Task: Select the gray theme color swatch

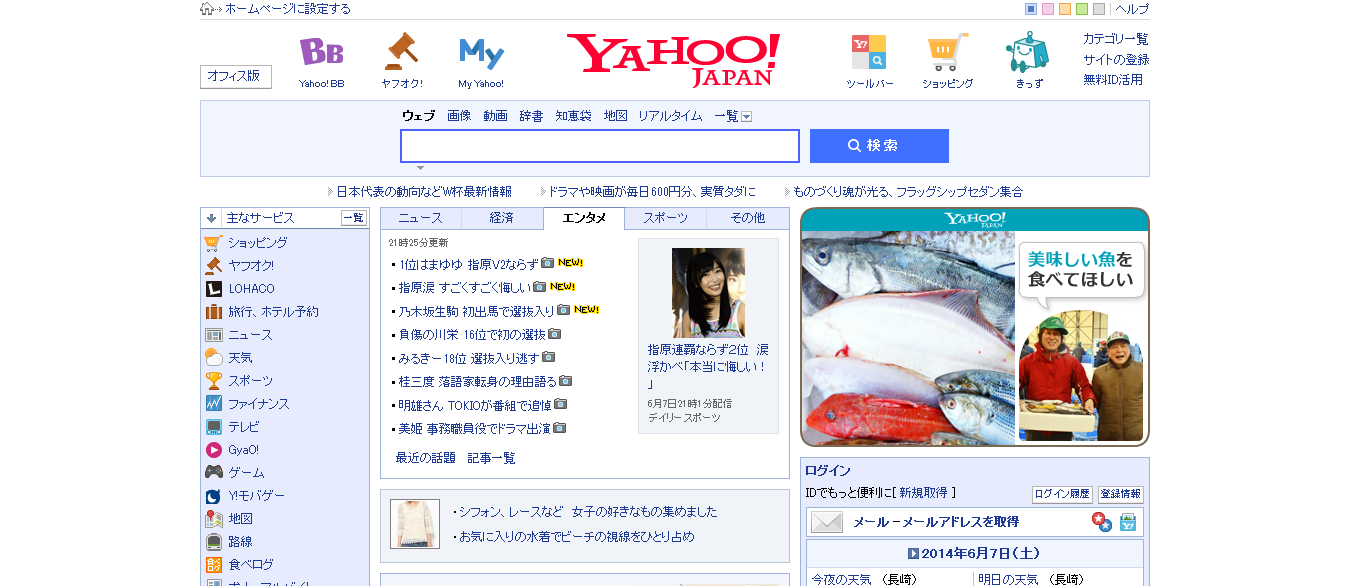Action: tap(1099, 9)
